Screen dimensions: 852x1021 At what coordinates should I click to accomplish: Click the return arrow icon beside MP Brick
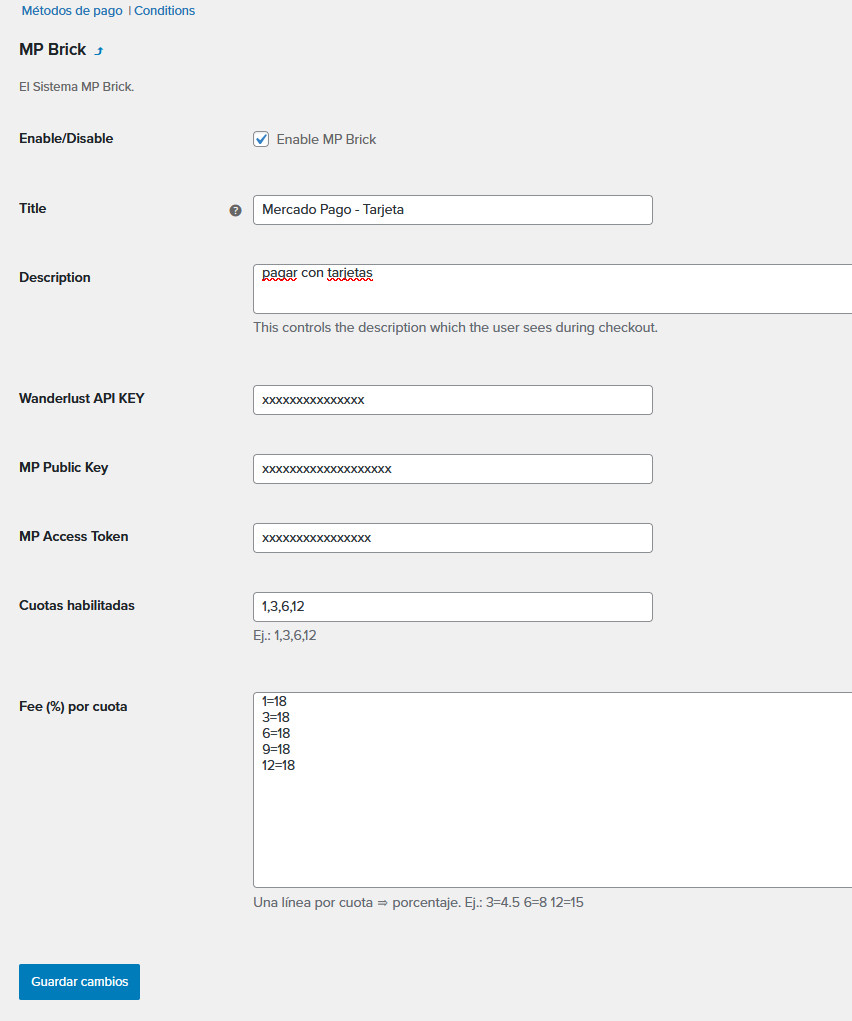point(99,51)
